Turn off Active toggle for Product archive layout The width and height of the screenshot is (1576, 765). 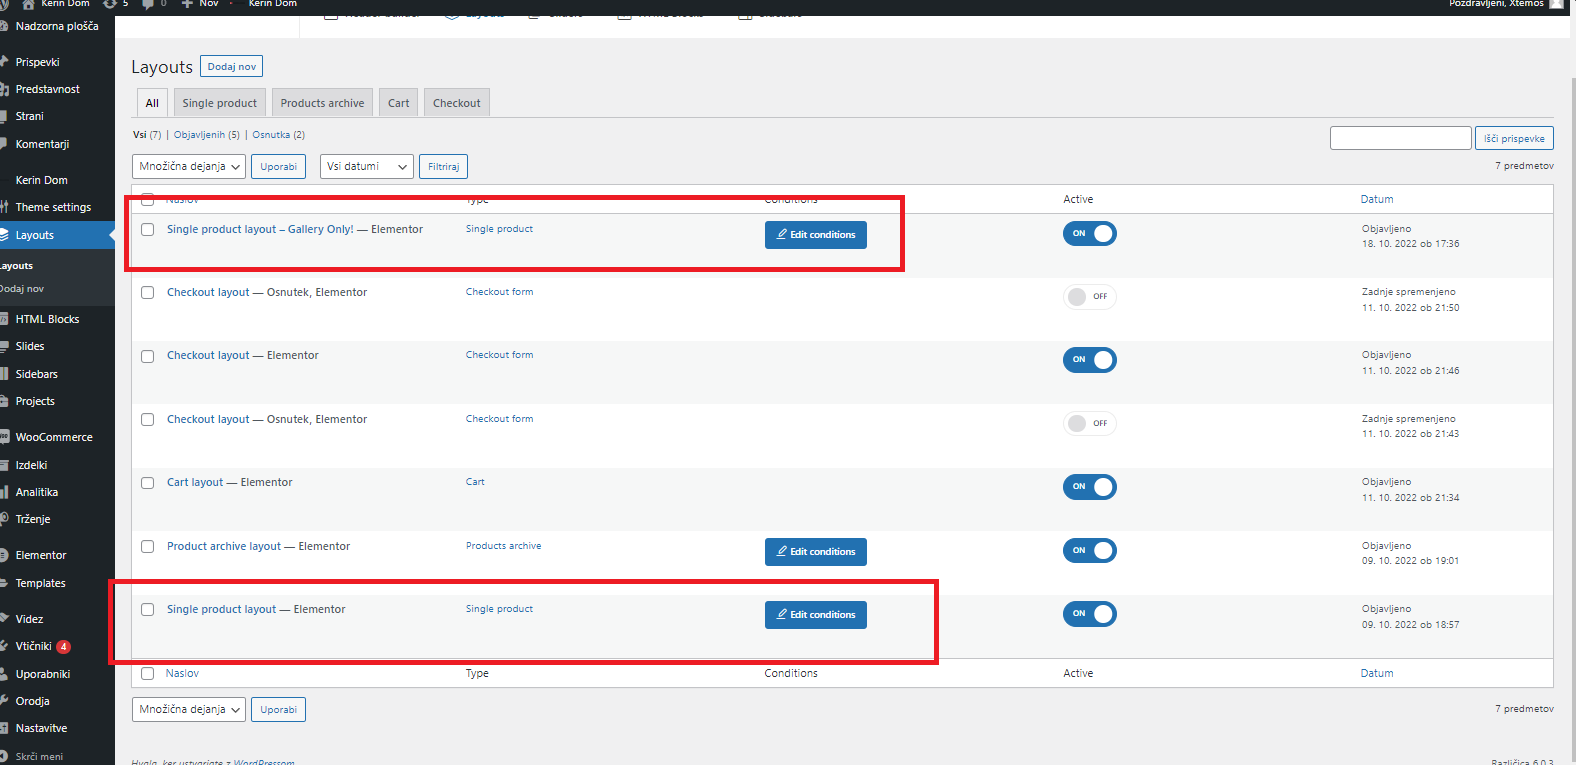(x=1089, y=550)
